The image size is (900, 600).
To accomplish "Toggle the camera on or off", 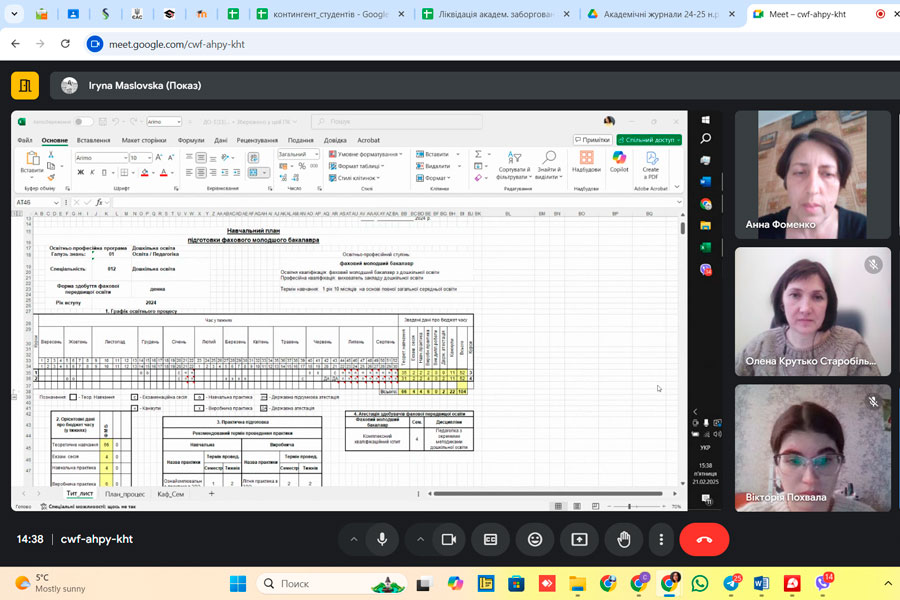I will (448, 539).
